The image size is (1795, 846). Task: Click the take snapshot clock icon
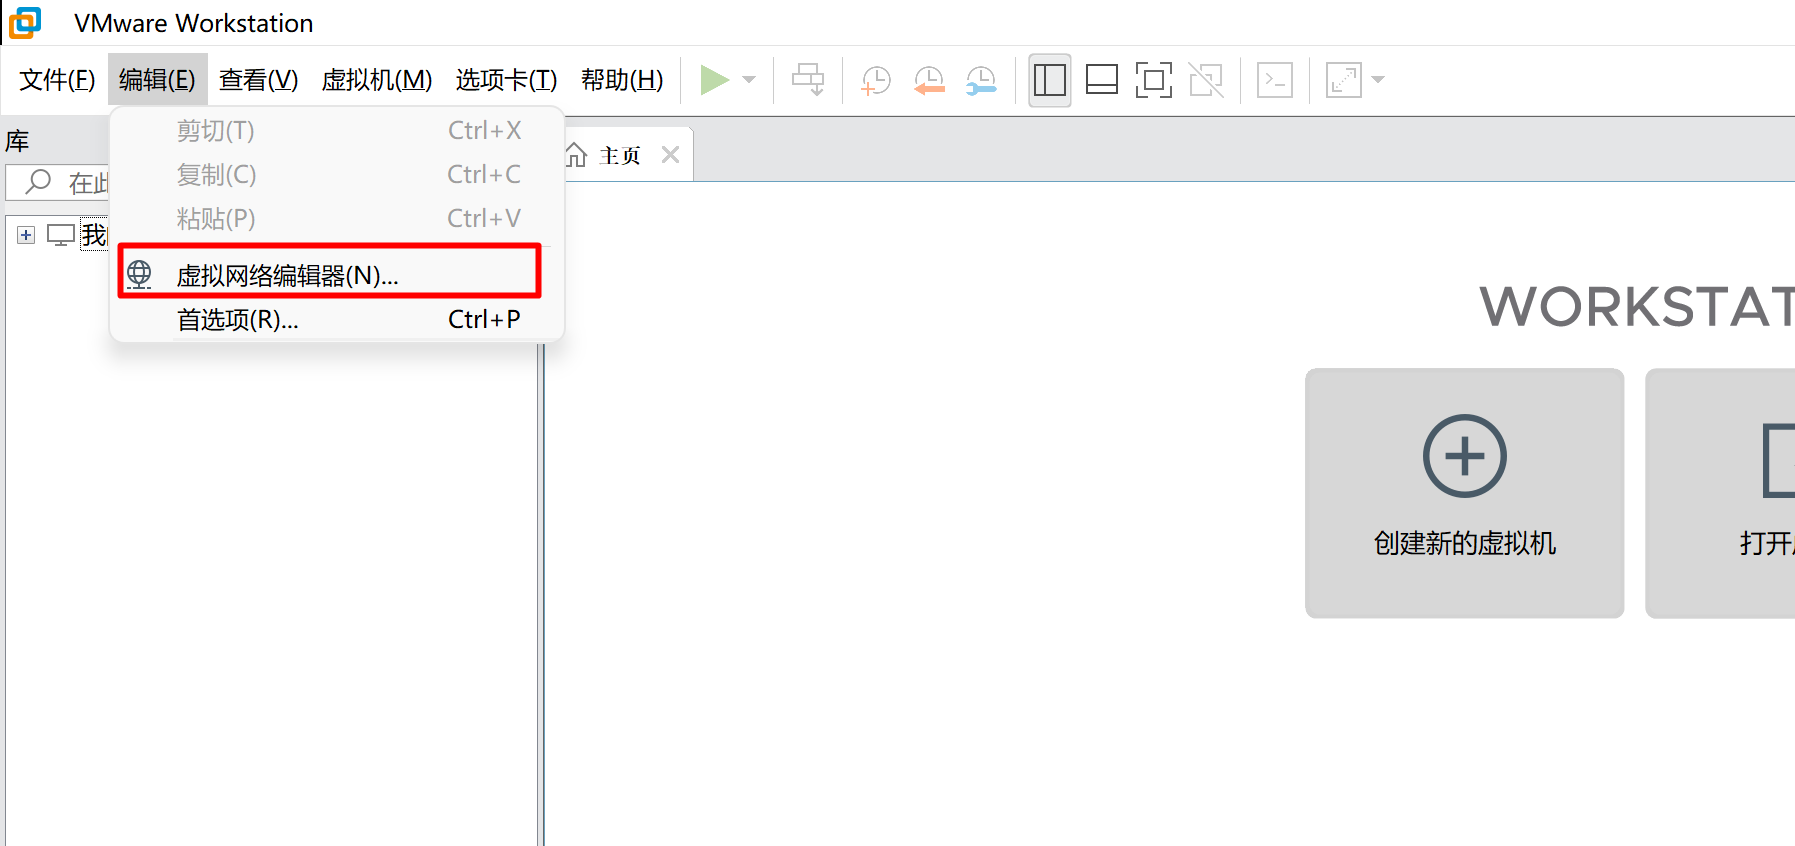875,80
